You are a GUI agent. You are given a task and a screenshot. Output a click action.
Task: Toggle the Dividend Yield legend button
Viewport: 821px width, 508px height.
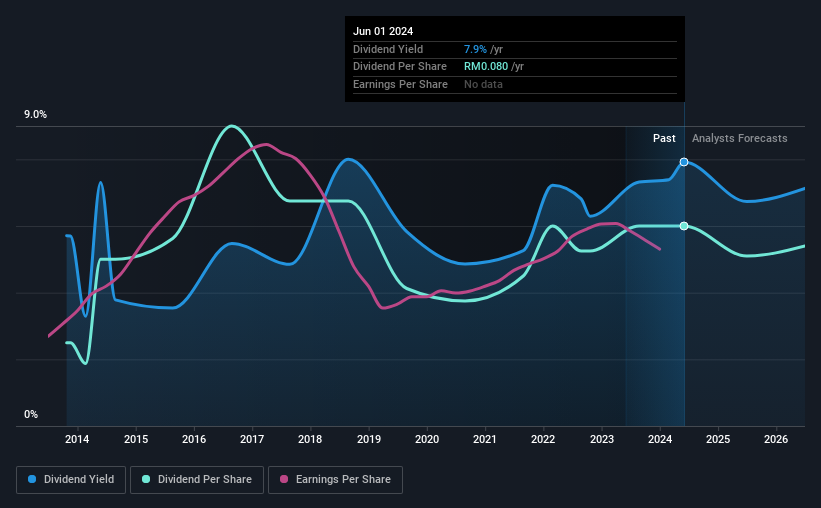click(71, 480)
